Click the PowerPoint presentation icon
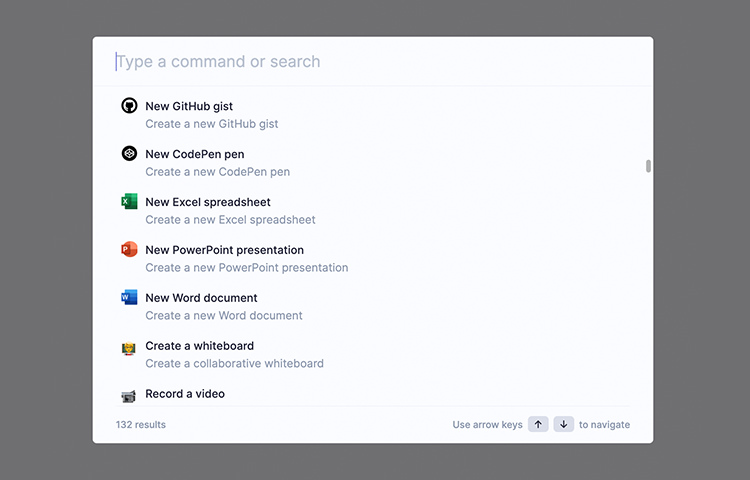Screen dimensions: 750x480 [129, 249]
